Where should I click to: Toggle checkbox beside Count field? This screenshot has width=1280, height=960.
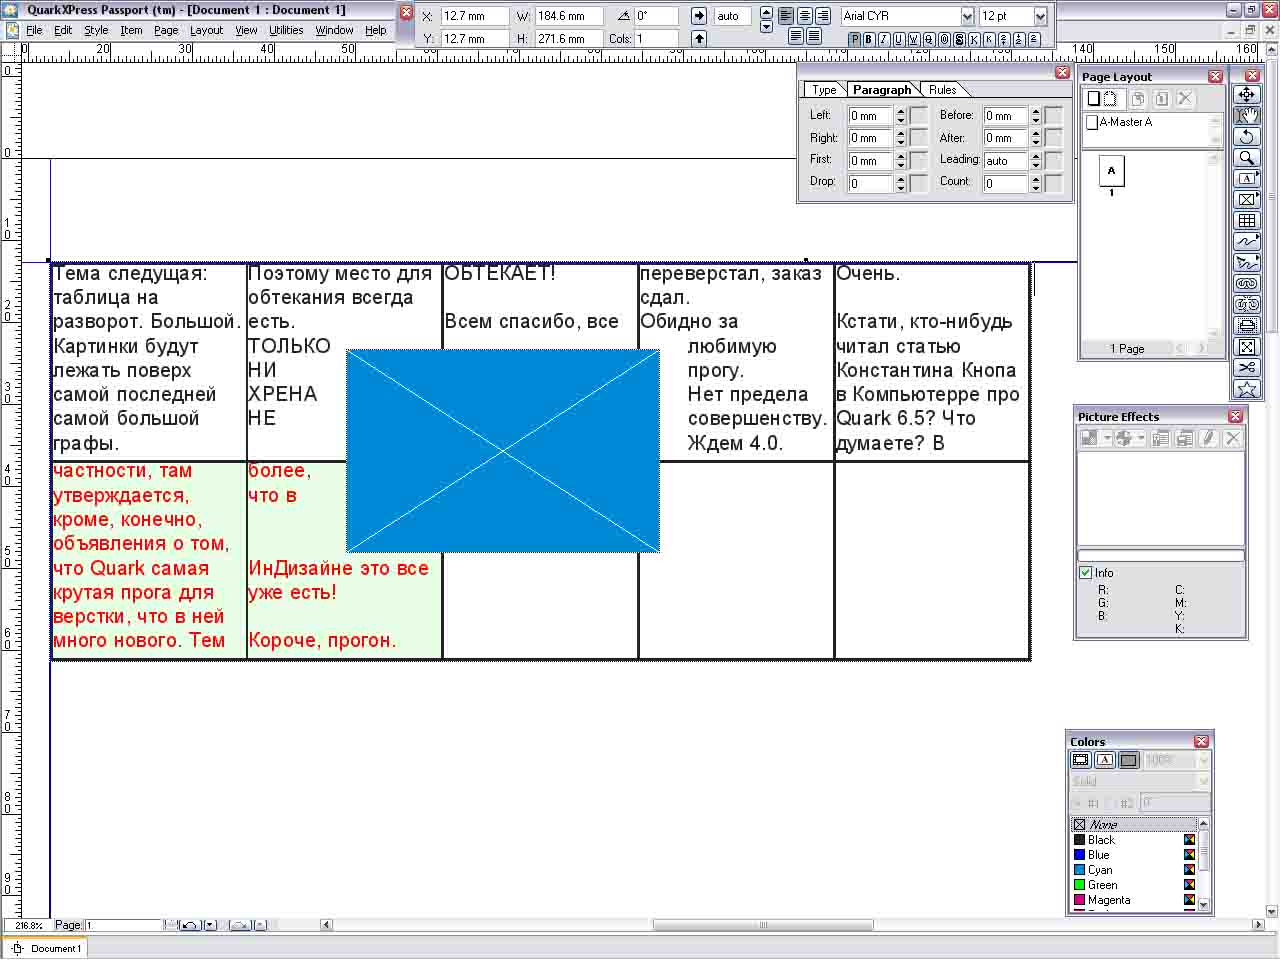1053,183
